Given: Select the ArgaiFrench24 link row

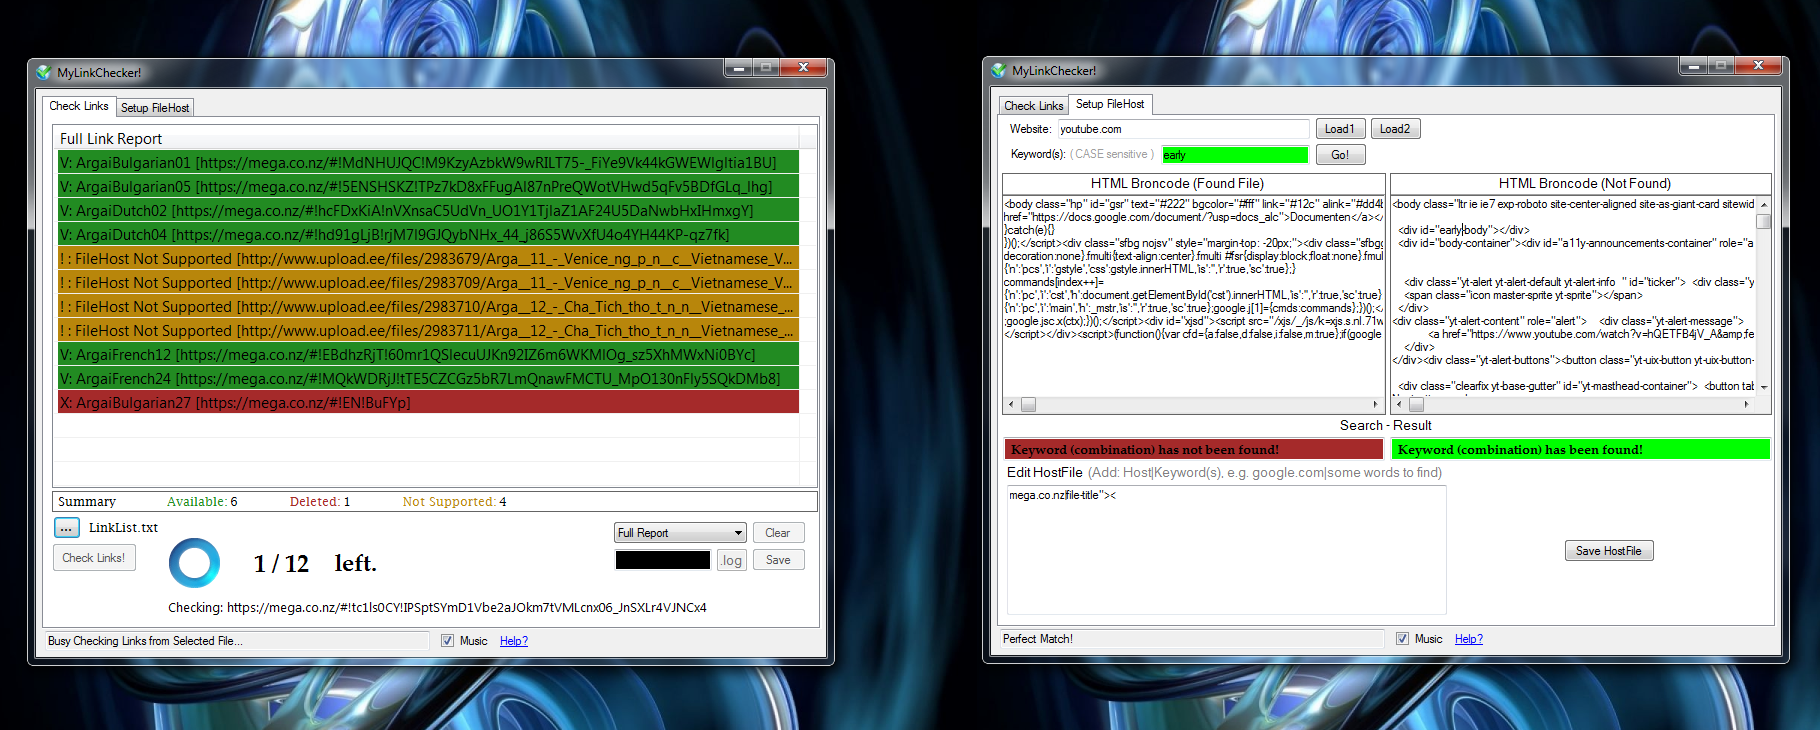Looking at the screenshot, I should (x=428, y=378).
